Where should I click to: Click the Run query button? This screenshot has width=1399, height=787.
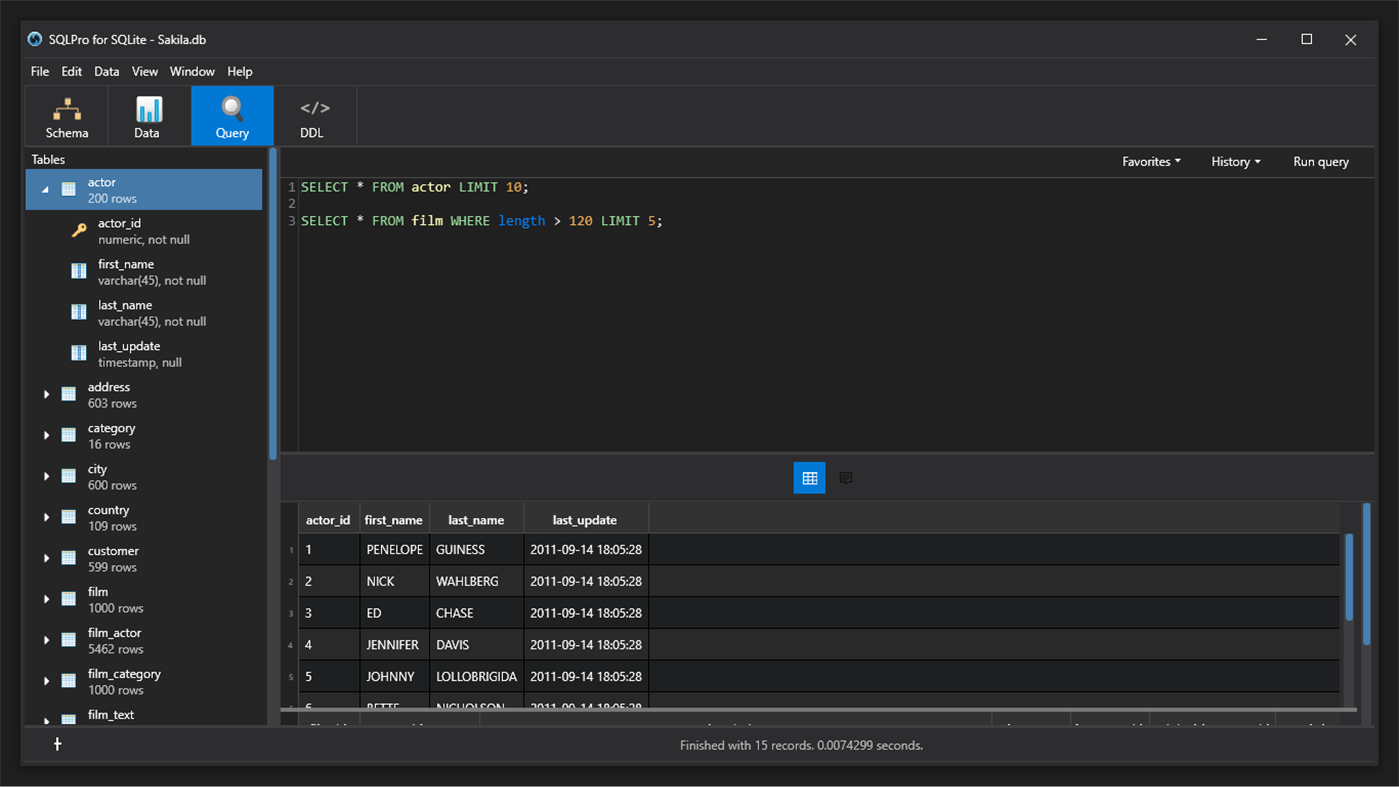[x=1321, y=161]
